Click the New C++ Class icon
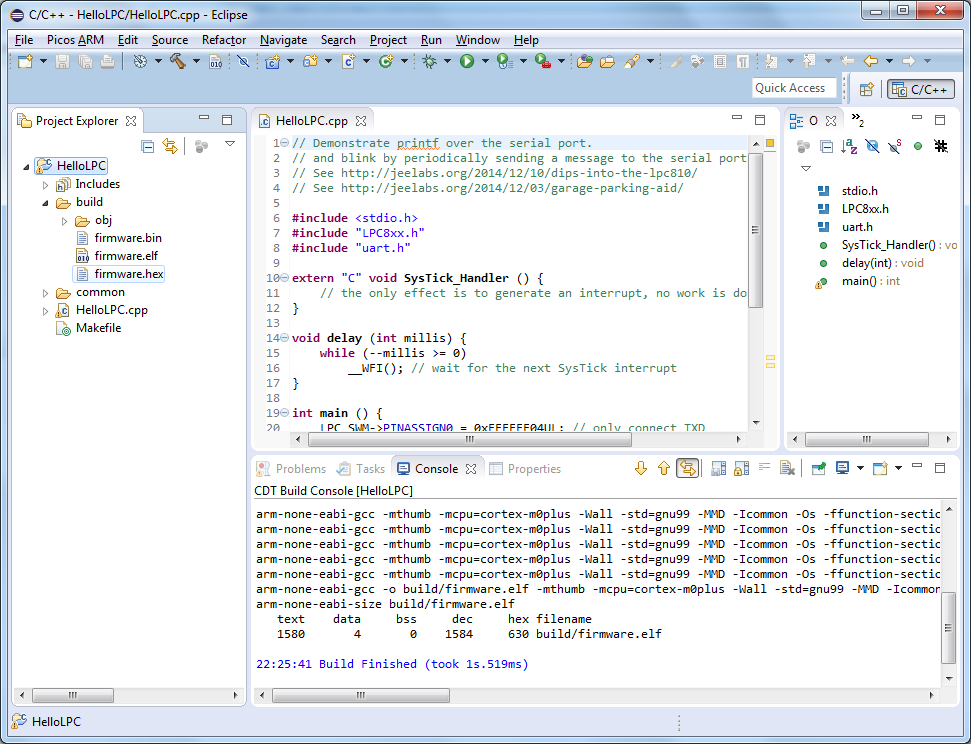Viewport: 971px width, 744px height. tap(386, 61)
